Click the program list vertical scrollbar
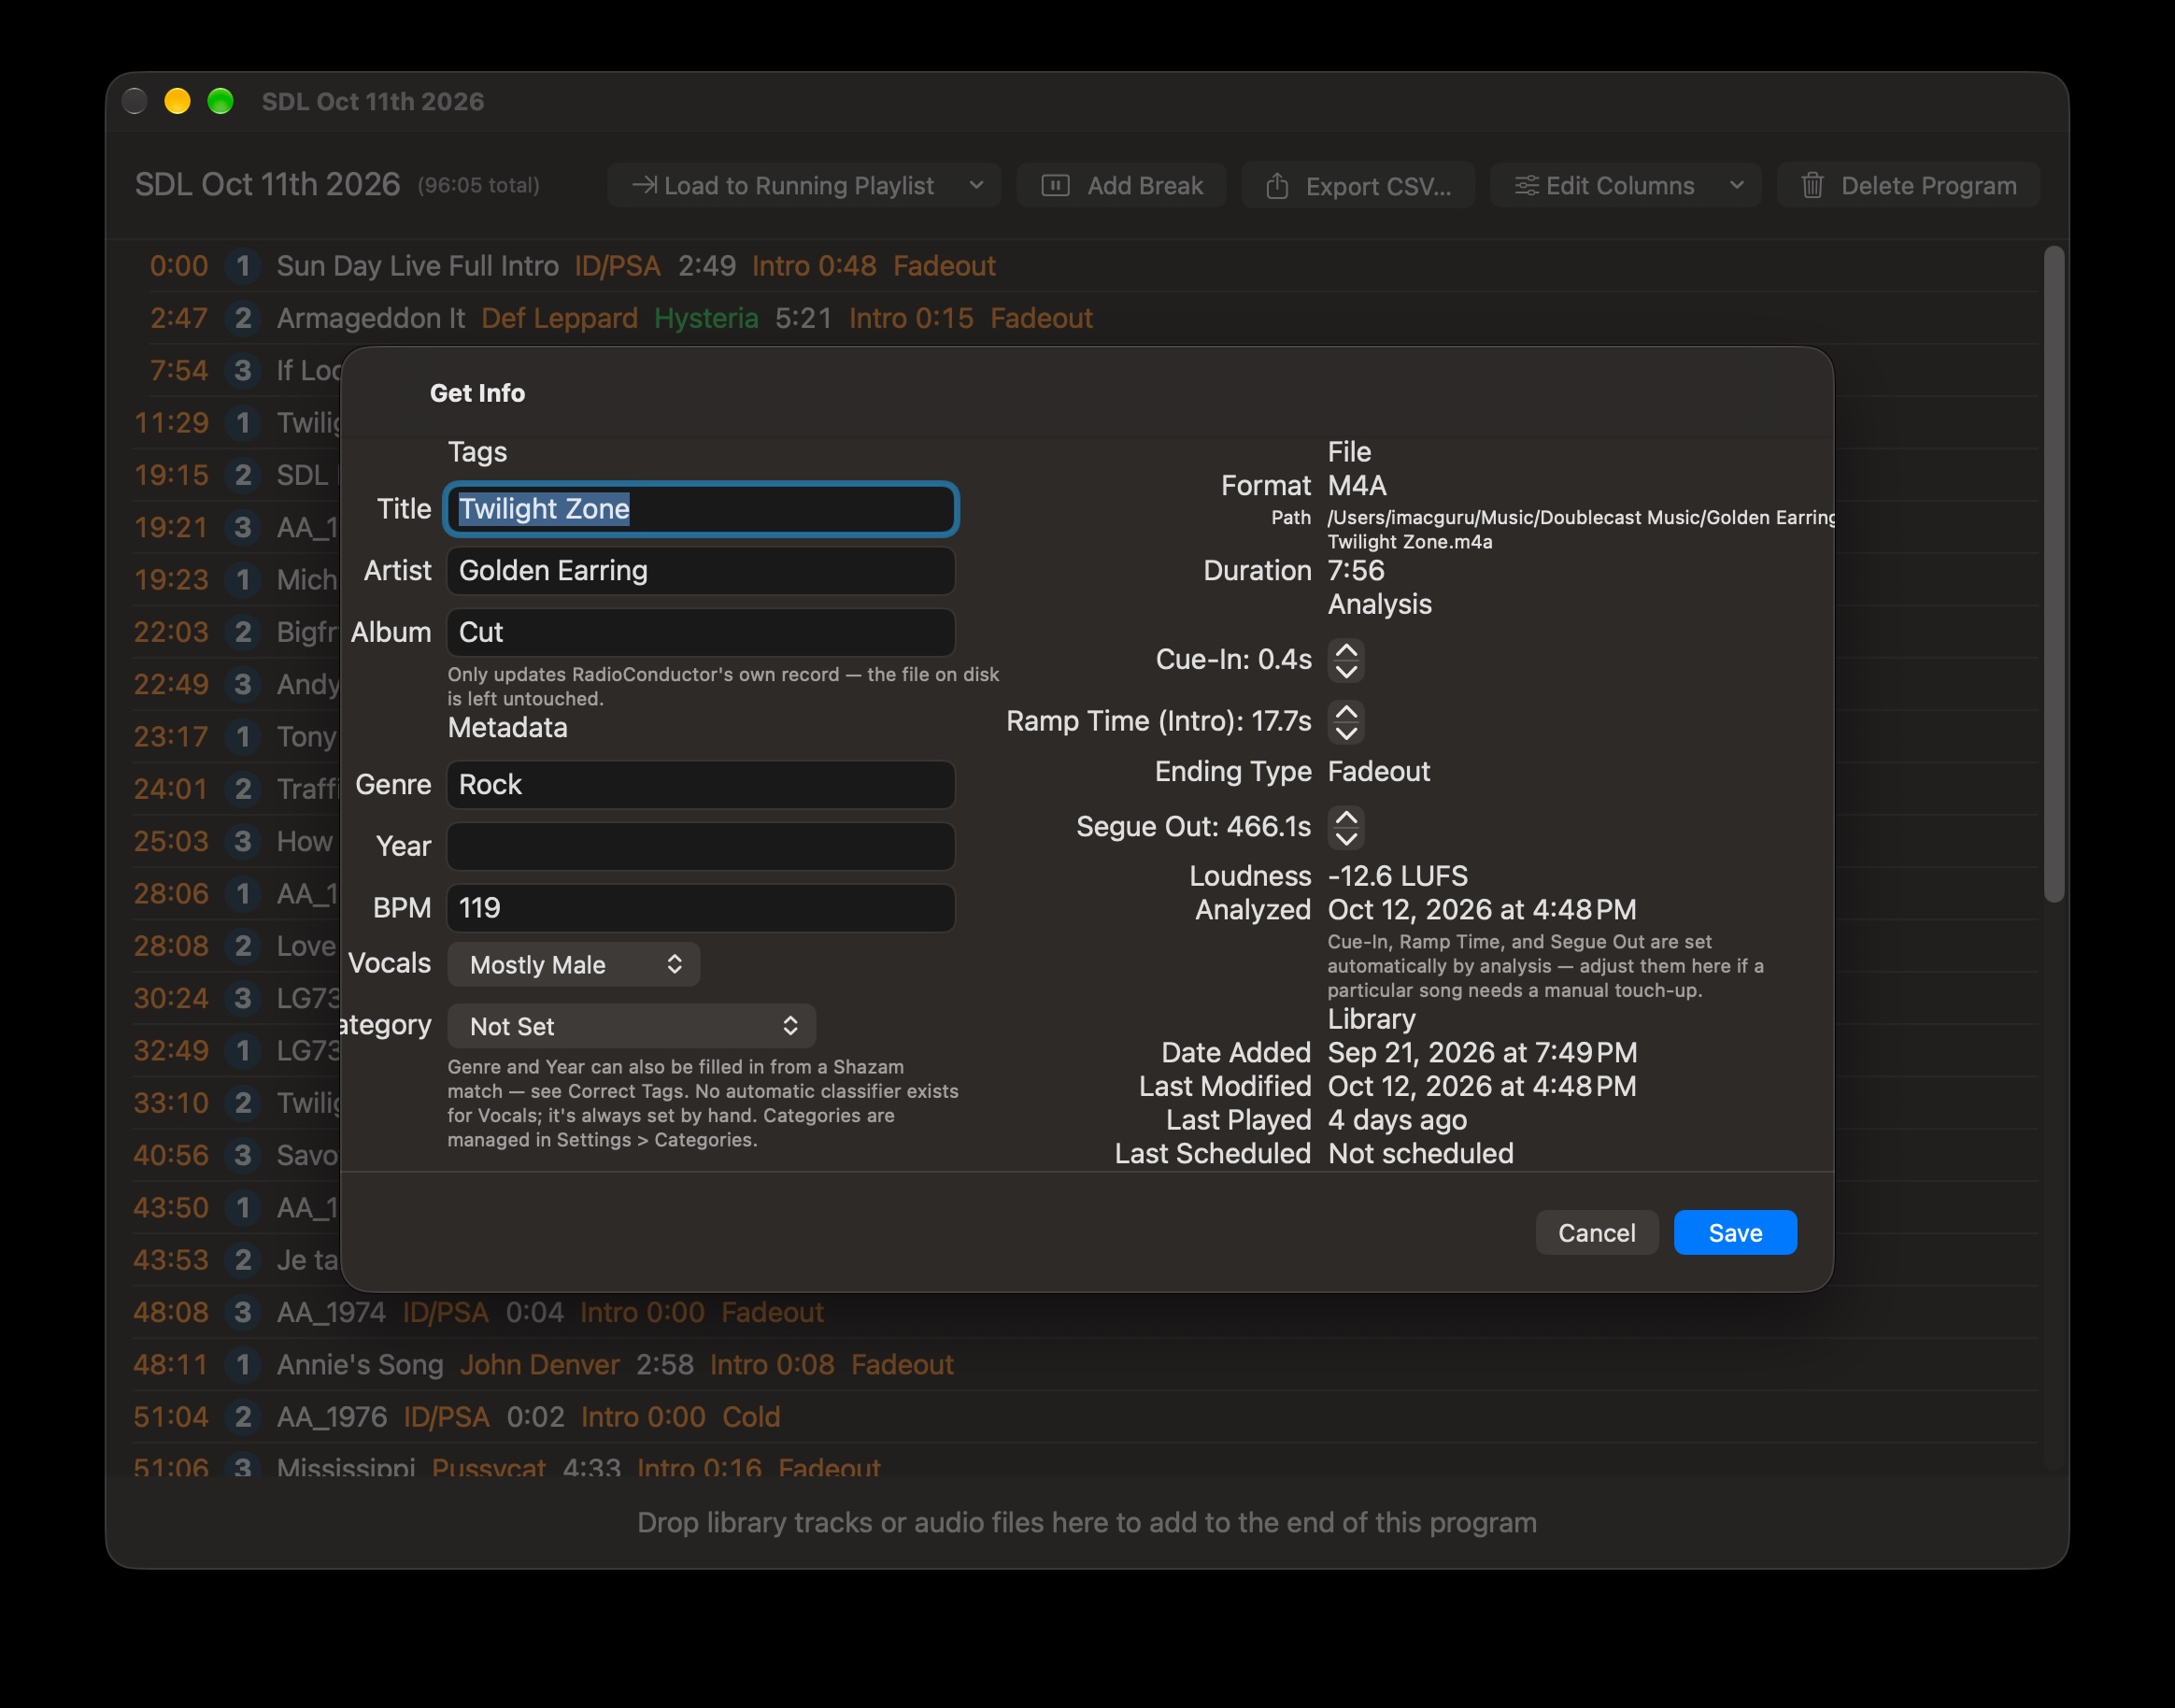The image size is (2175, 1708). click(2054, 575)
